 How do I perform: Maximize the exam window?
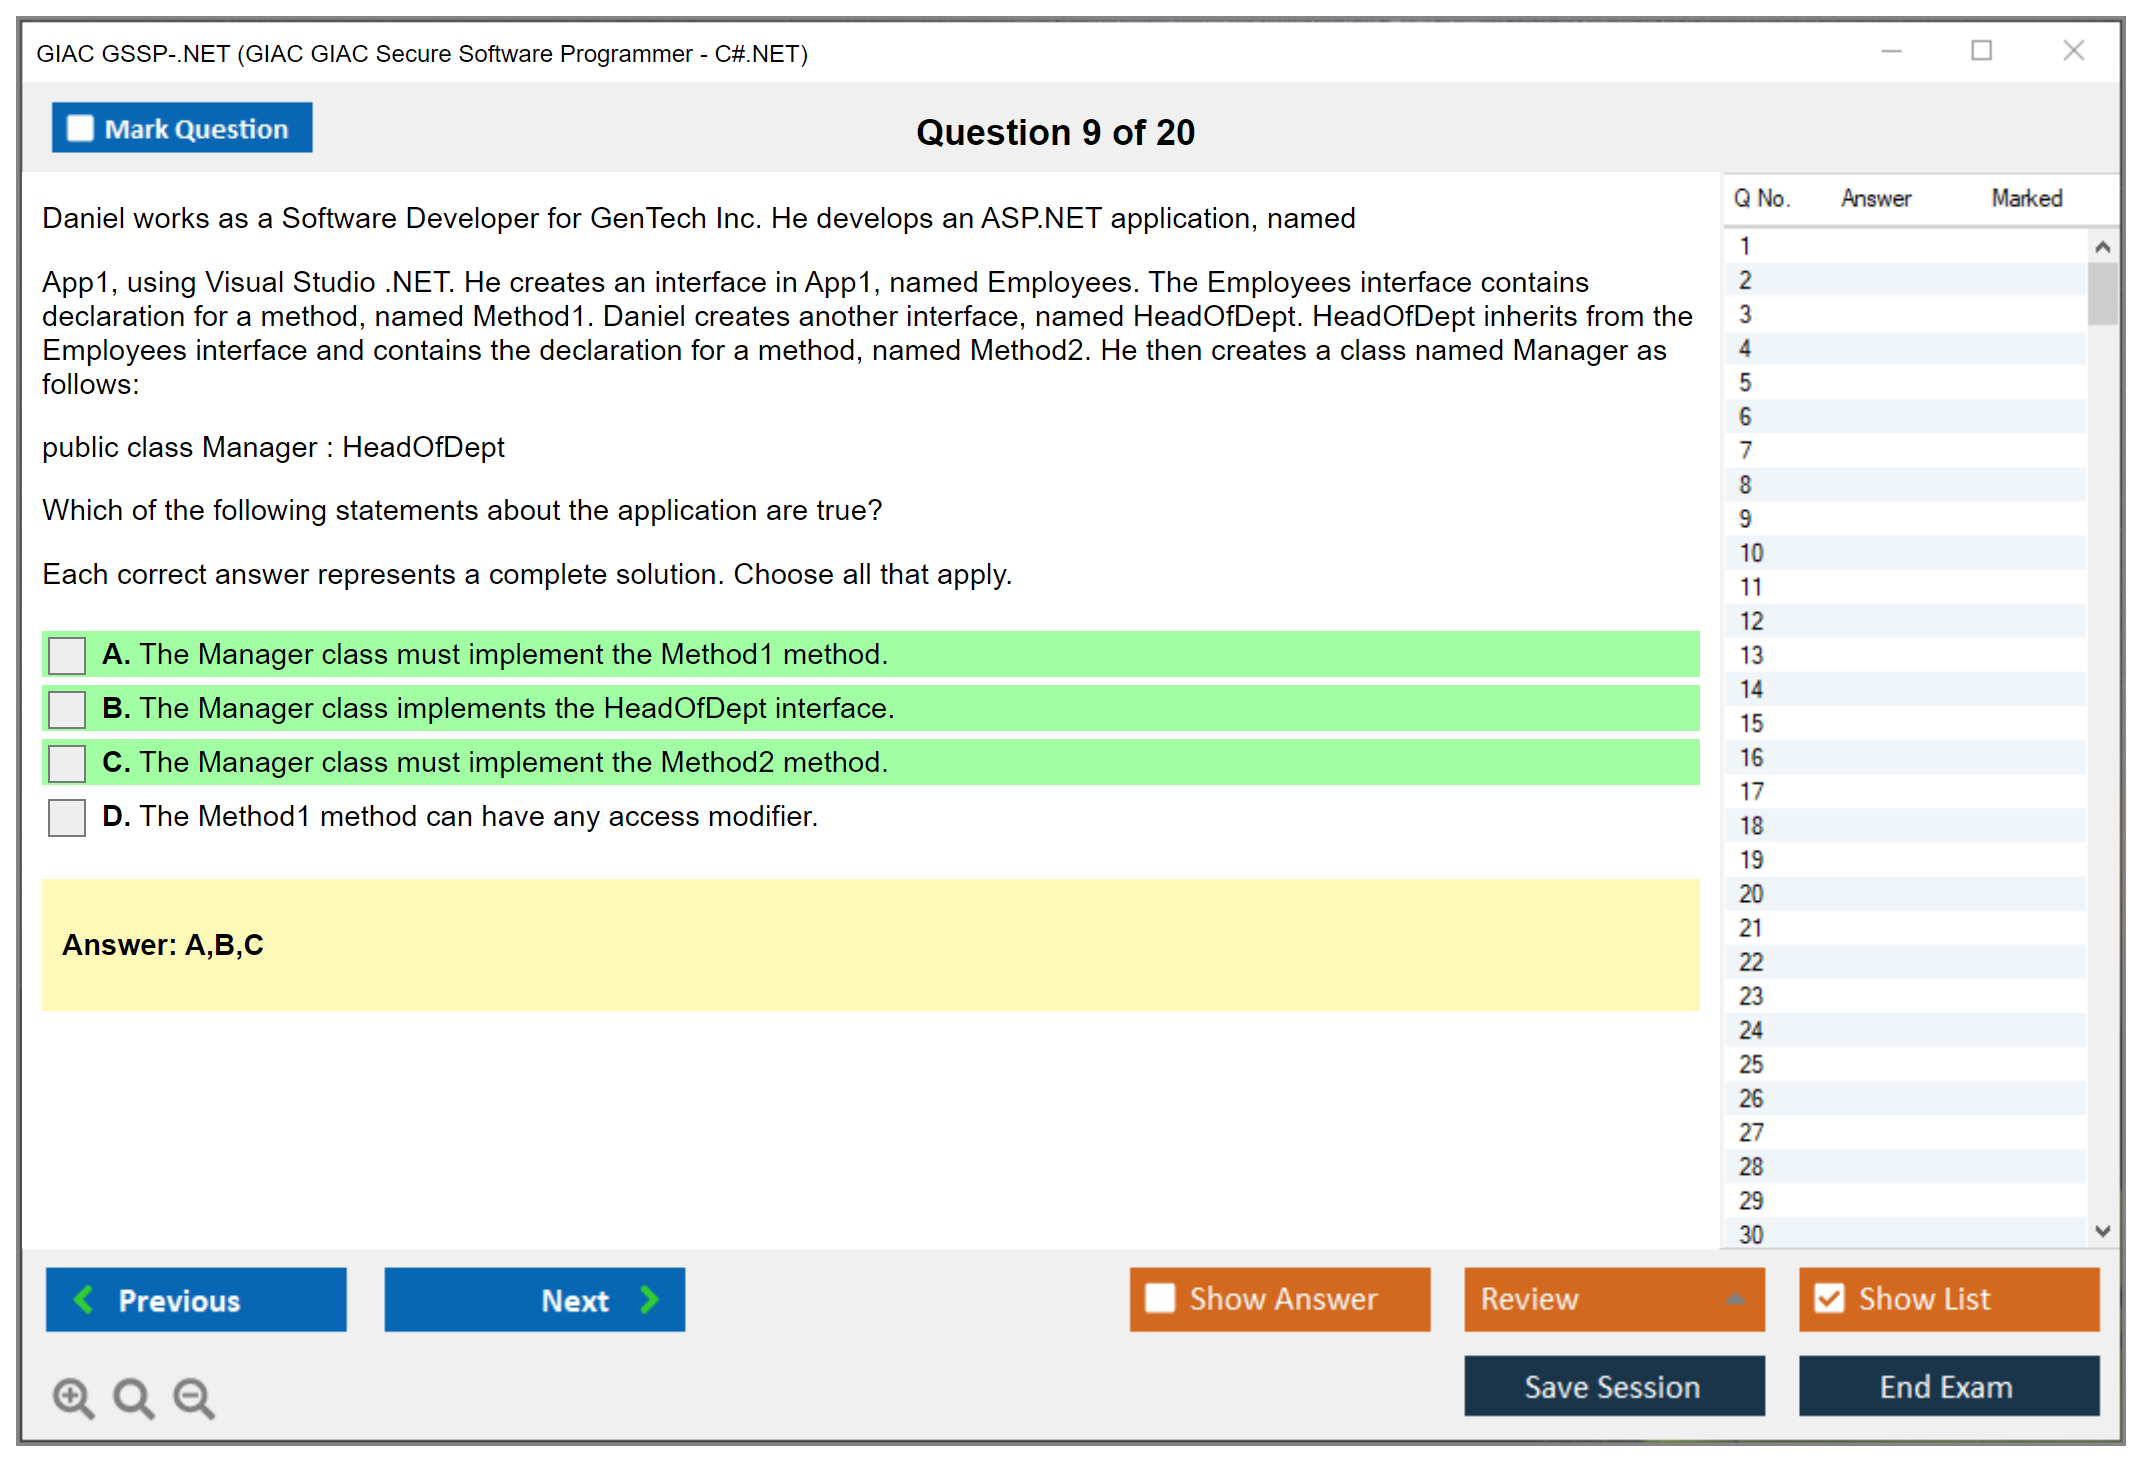[1981, 51]
